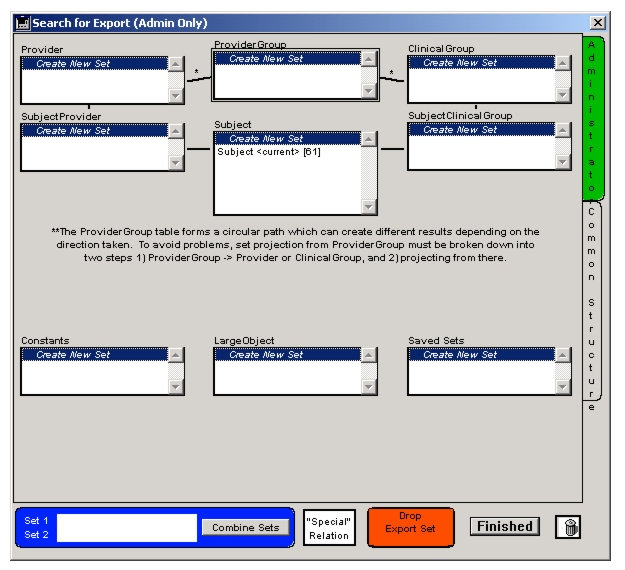625x570 pixels.
Task: Select Create New Set in Constants list
Action: click(94, 355)
